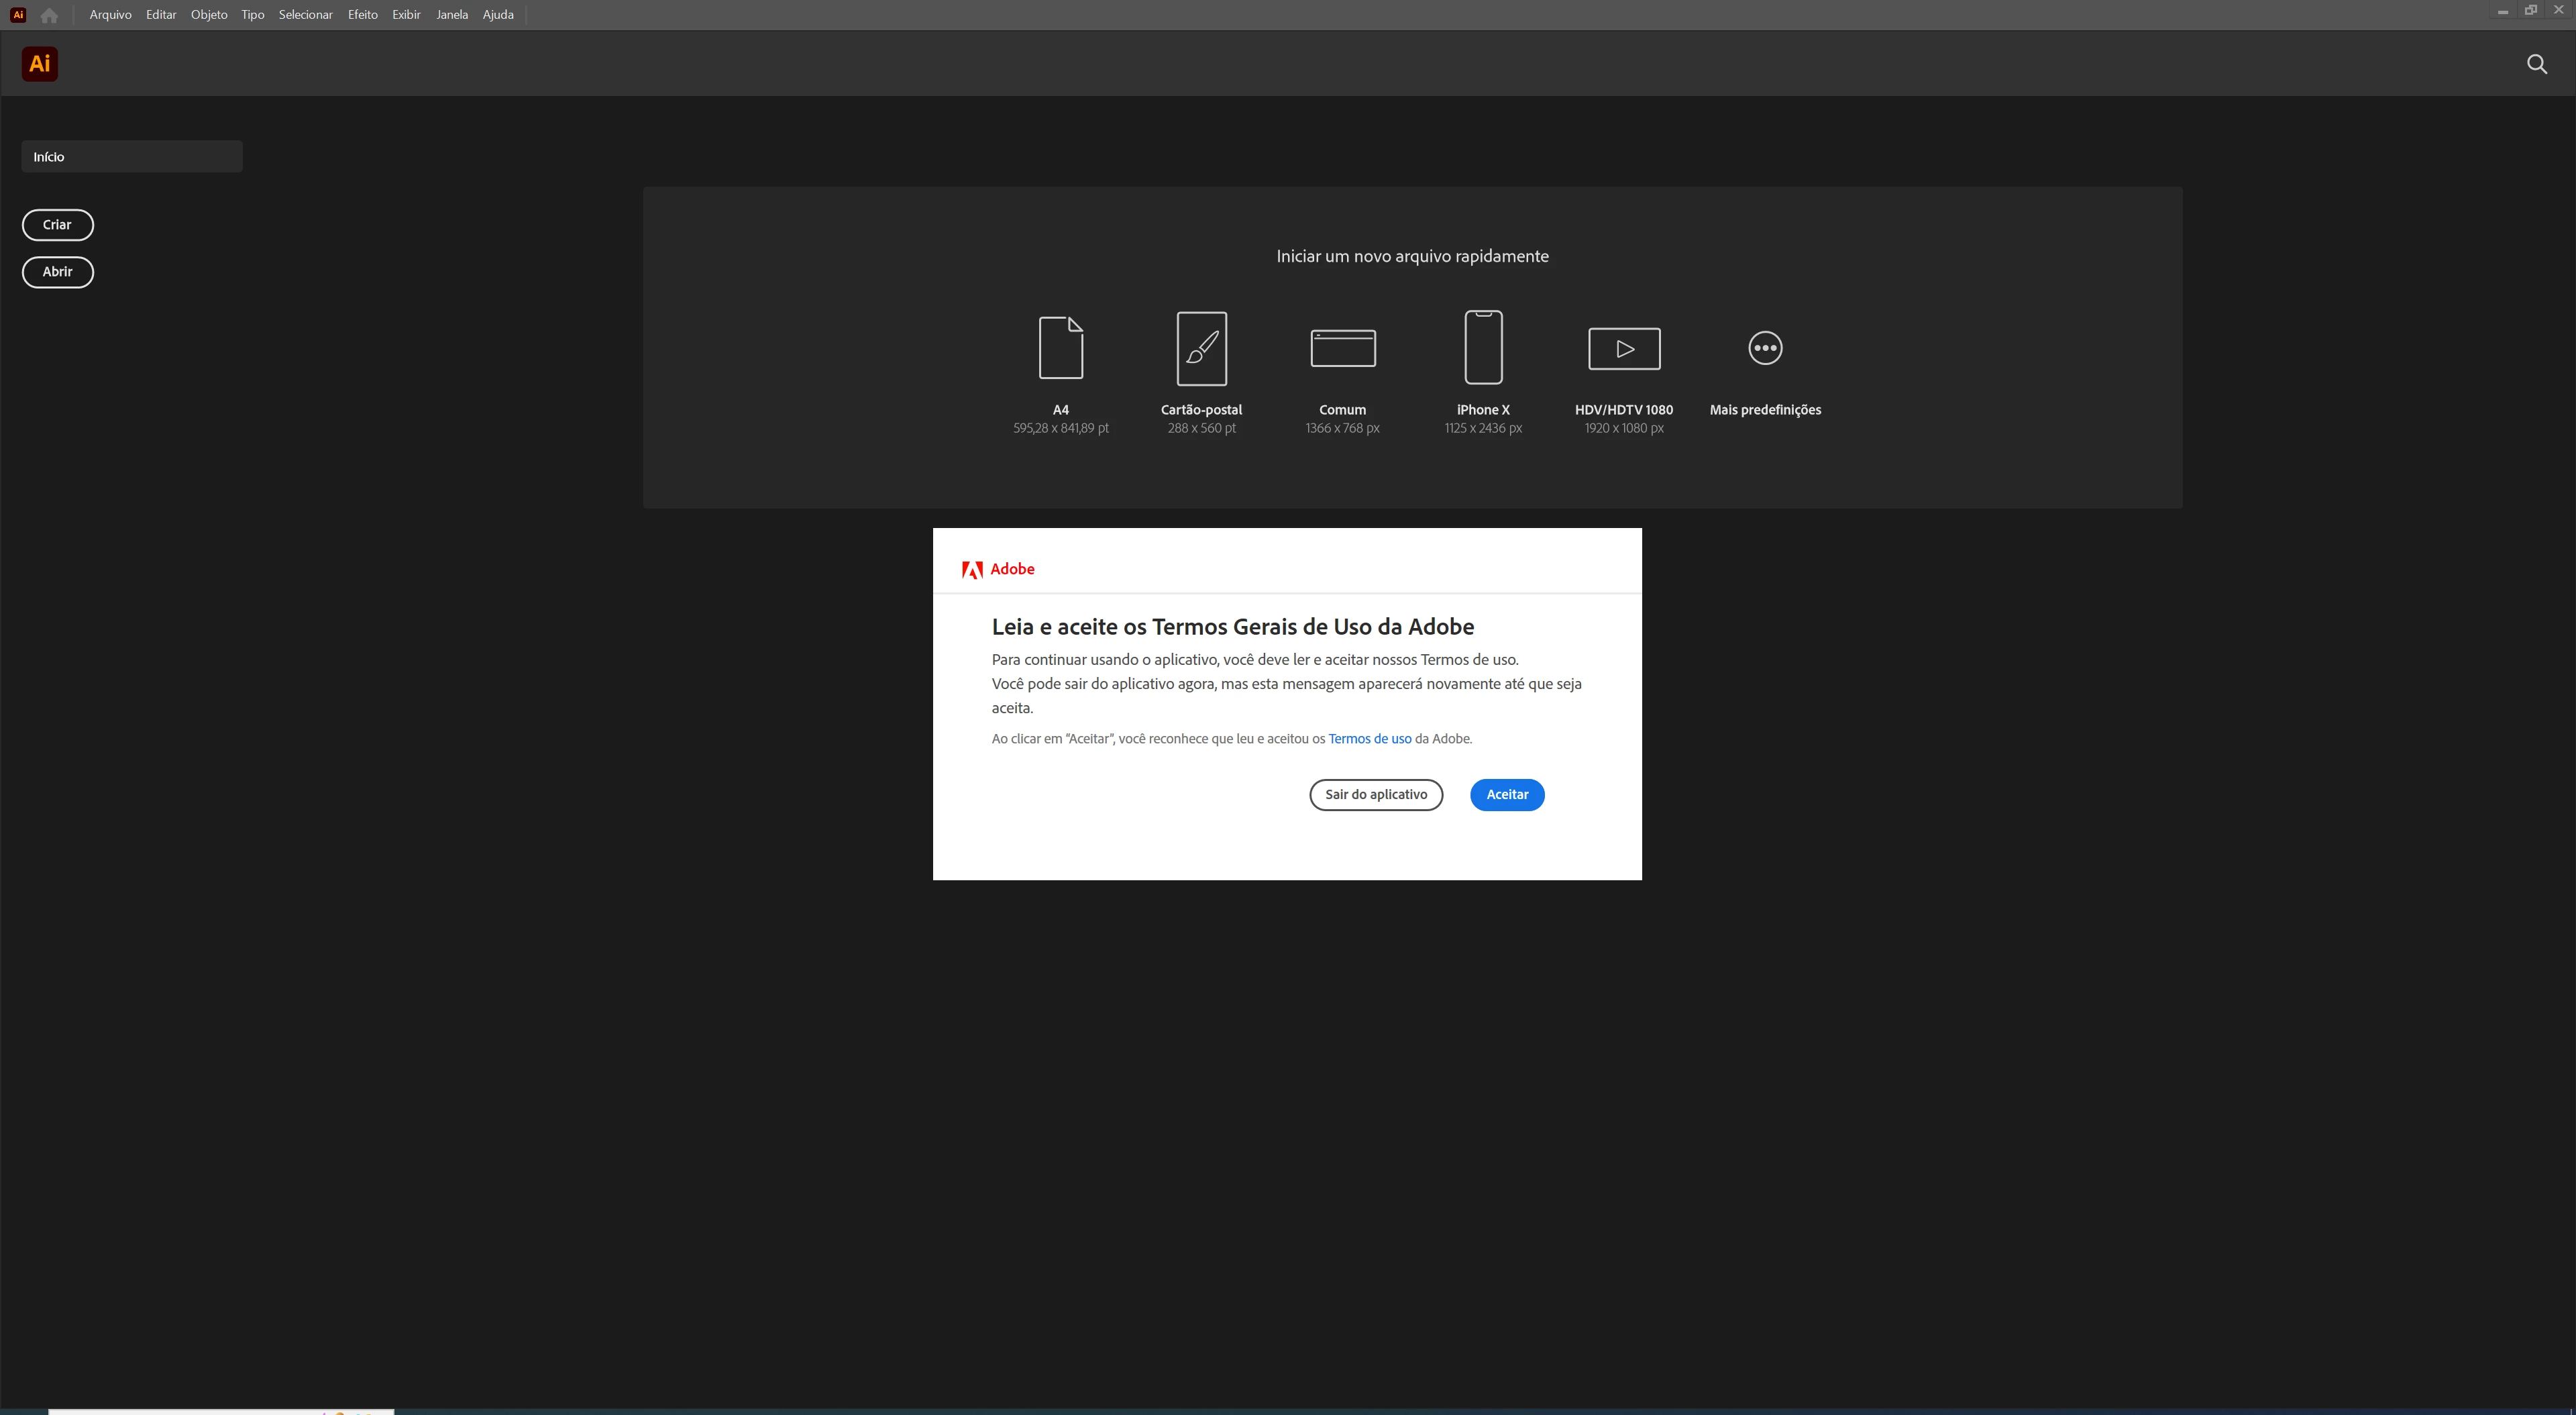Open the Objeto menu
The width and height of the screenshot is (2576, 1415).
(209, 15)
